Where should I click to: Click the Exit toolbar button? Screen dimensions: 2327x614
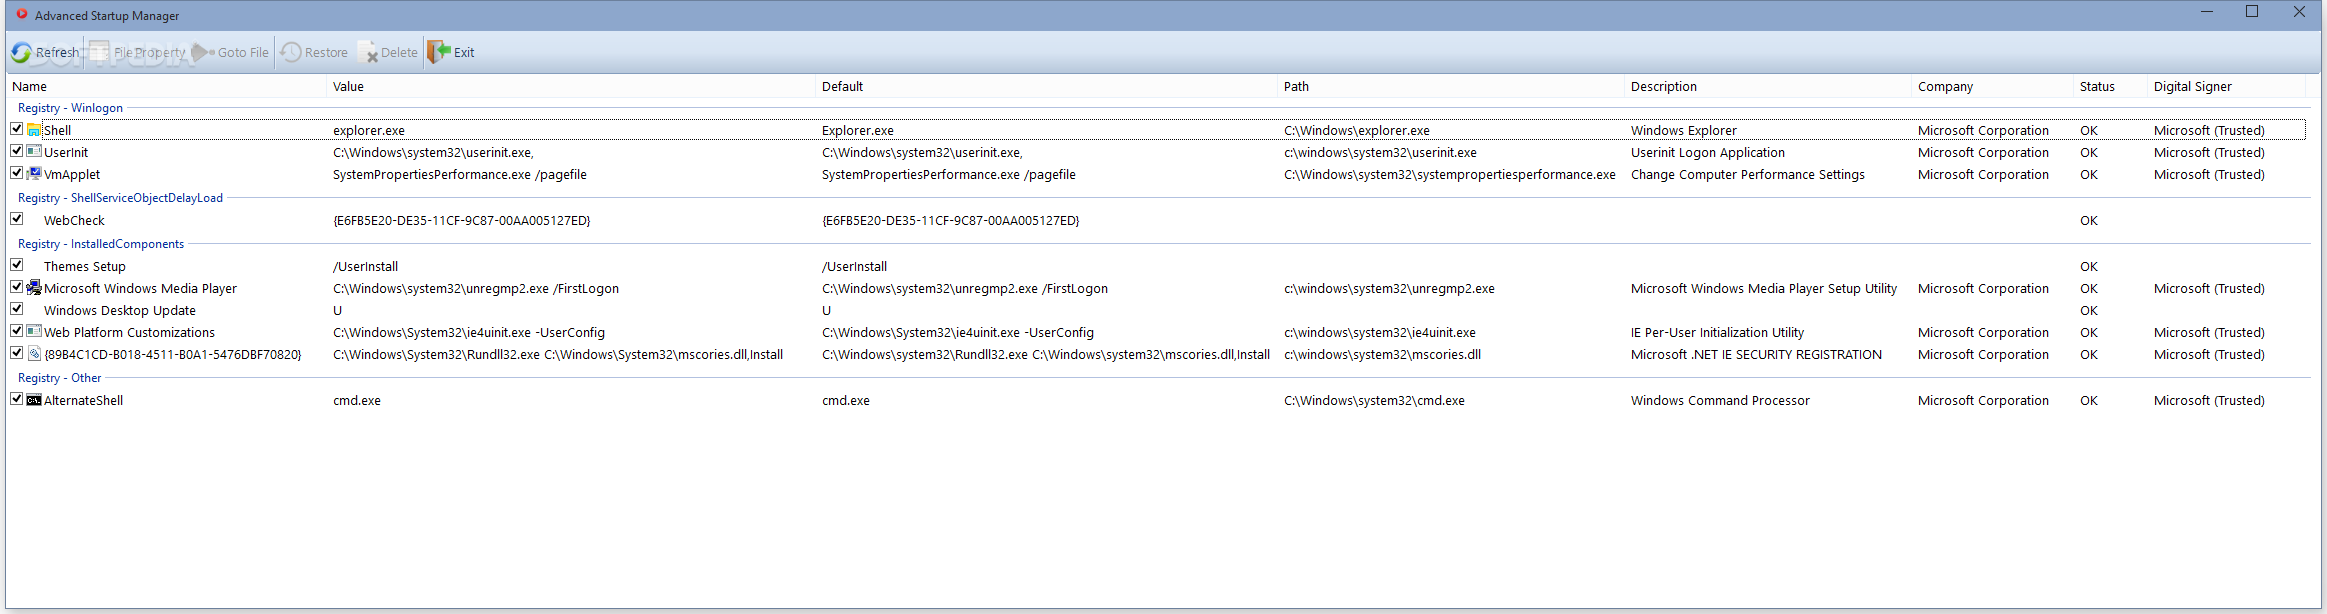pos(451,52)
